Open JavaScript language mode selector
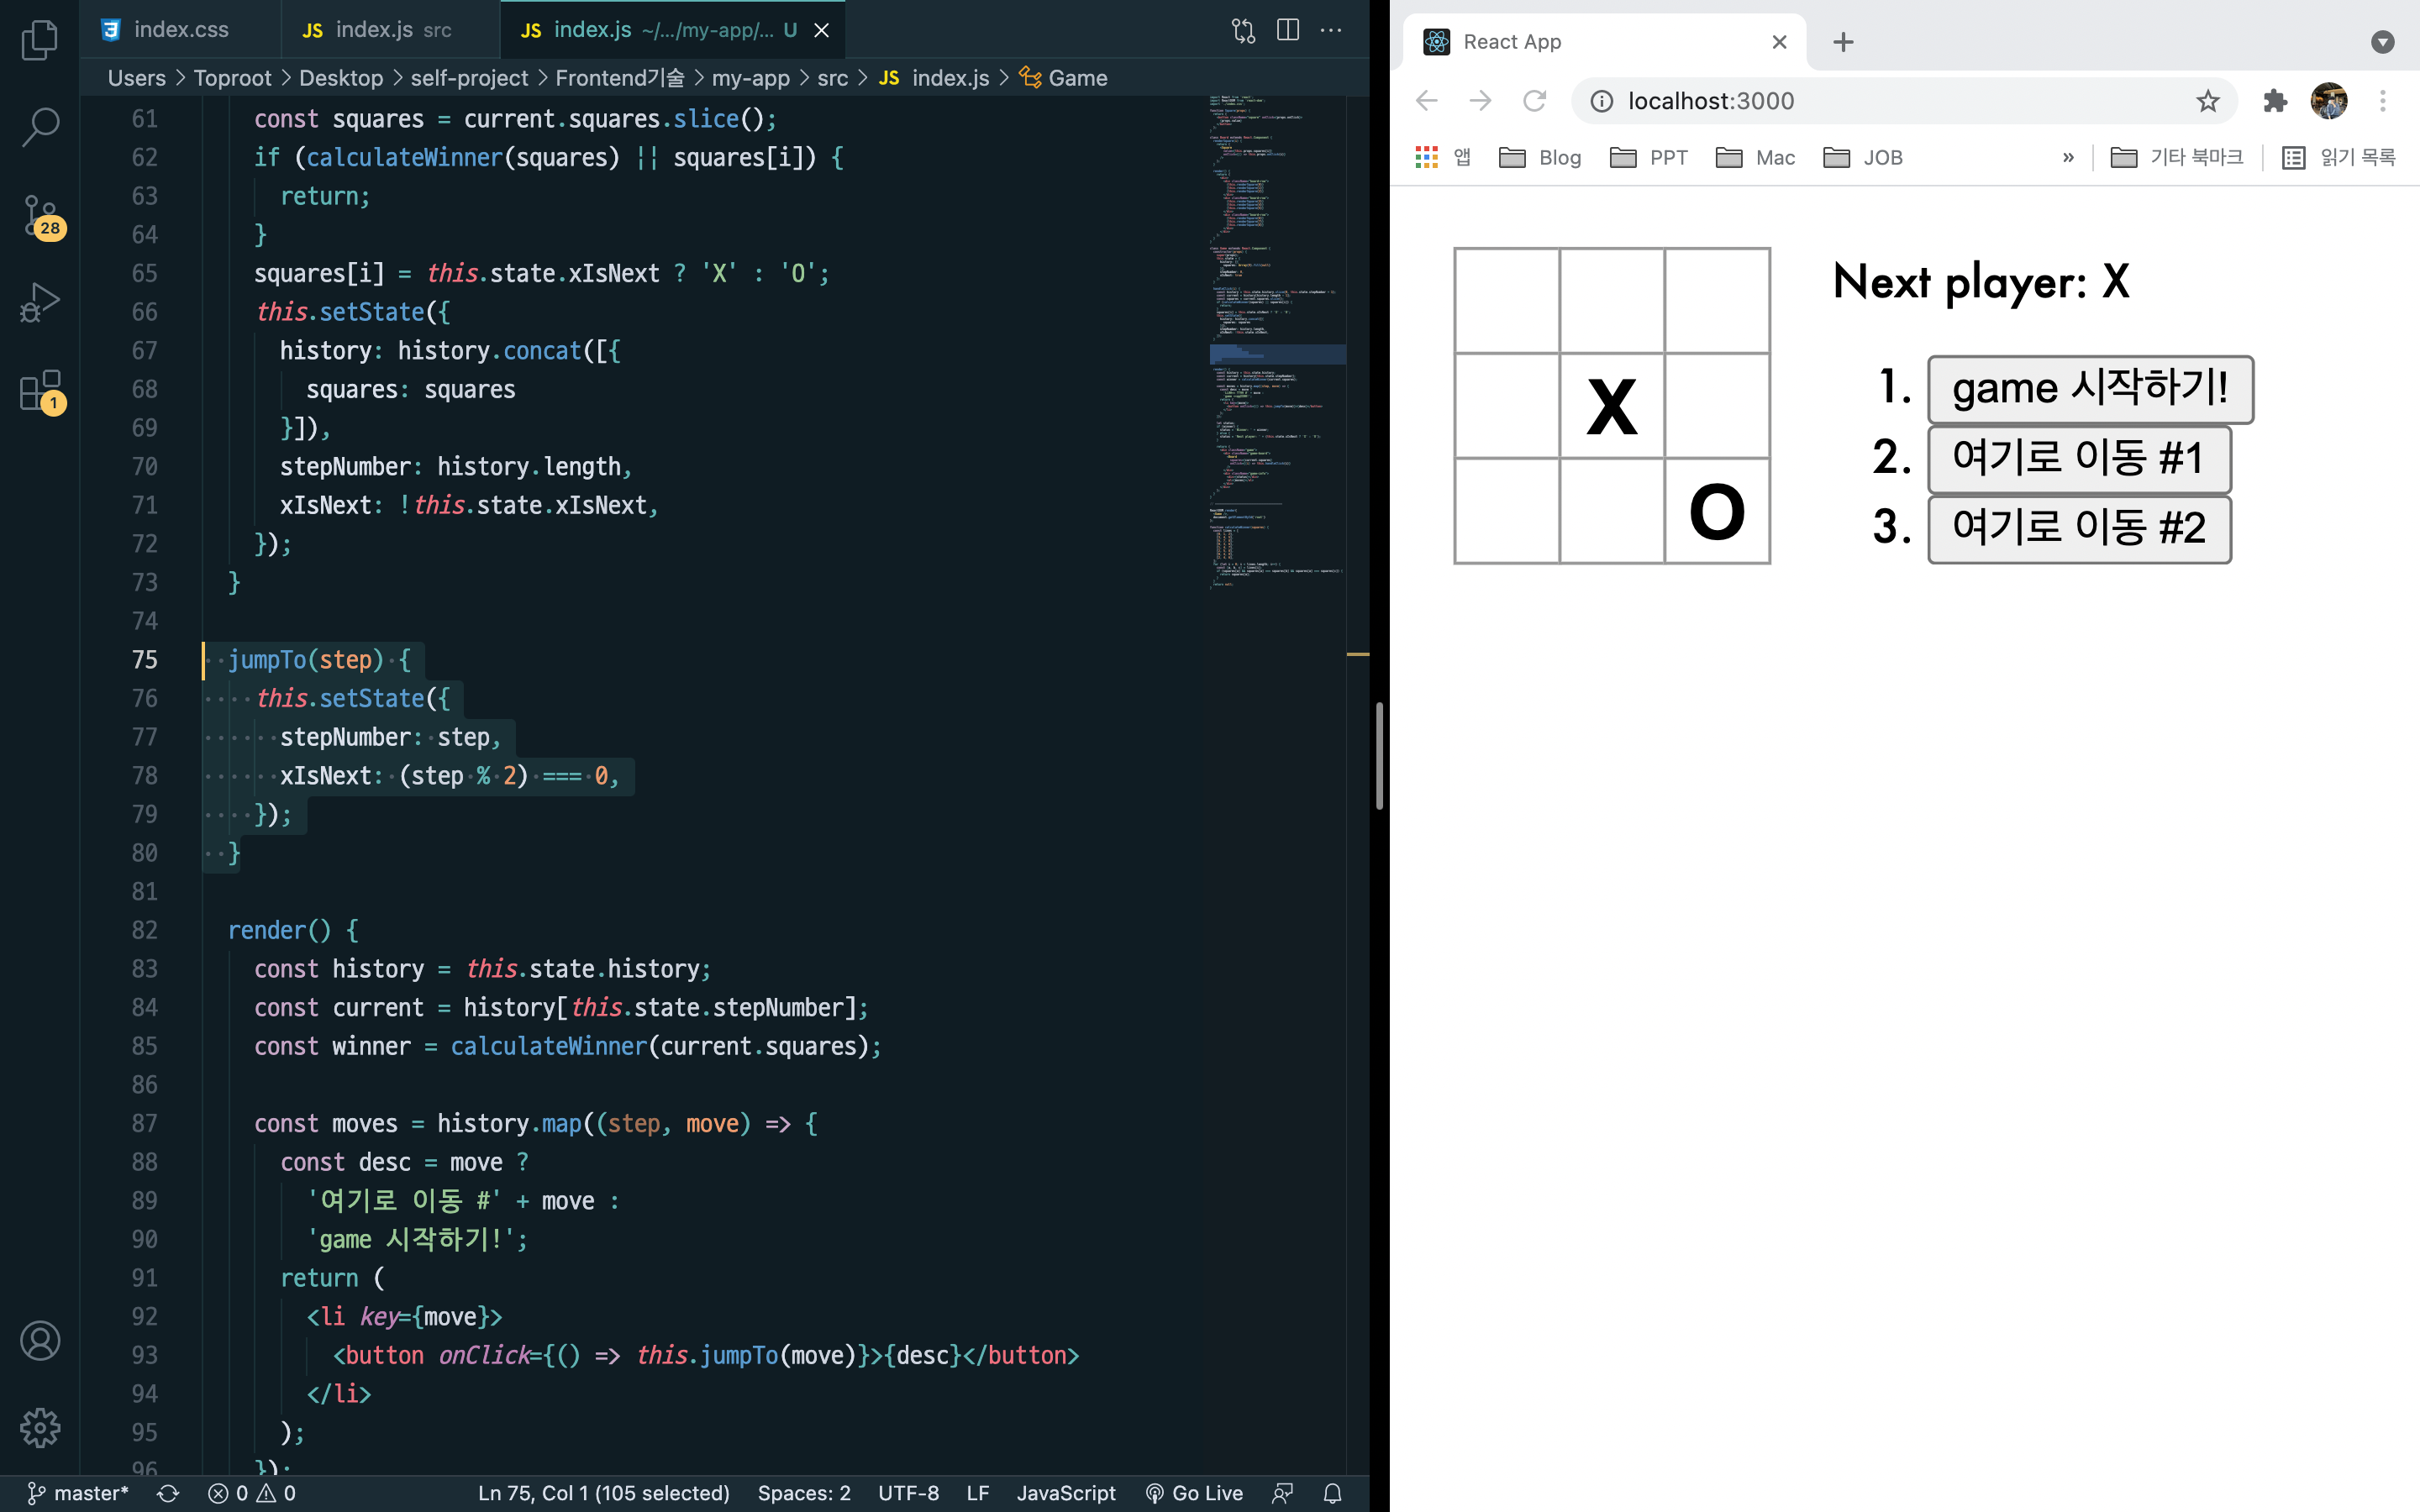Image resolution: width=2420 pixels, height=1512 pixels. 1065,1493
